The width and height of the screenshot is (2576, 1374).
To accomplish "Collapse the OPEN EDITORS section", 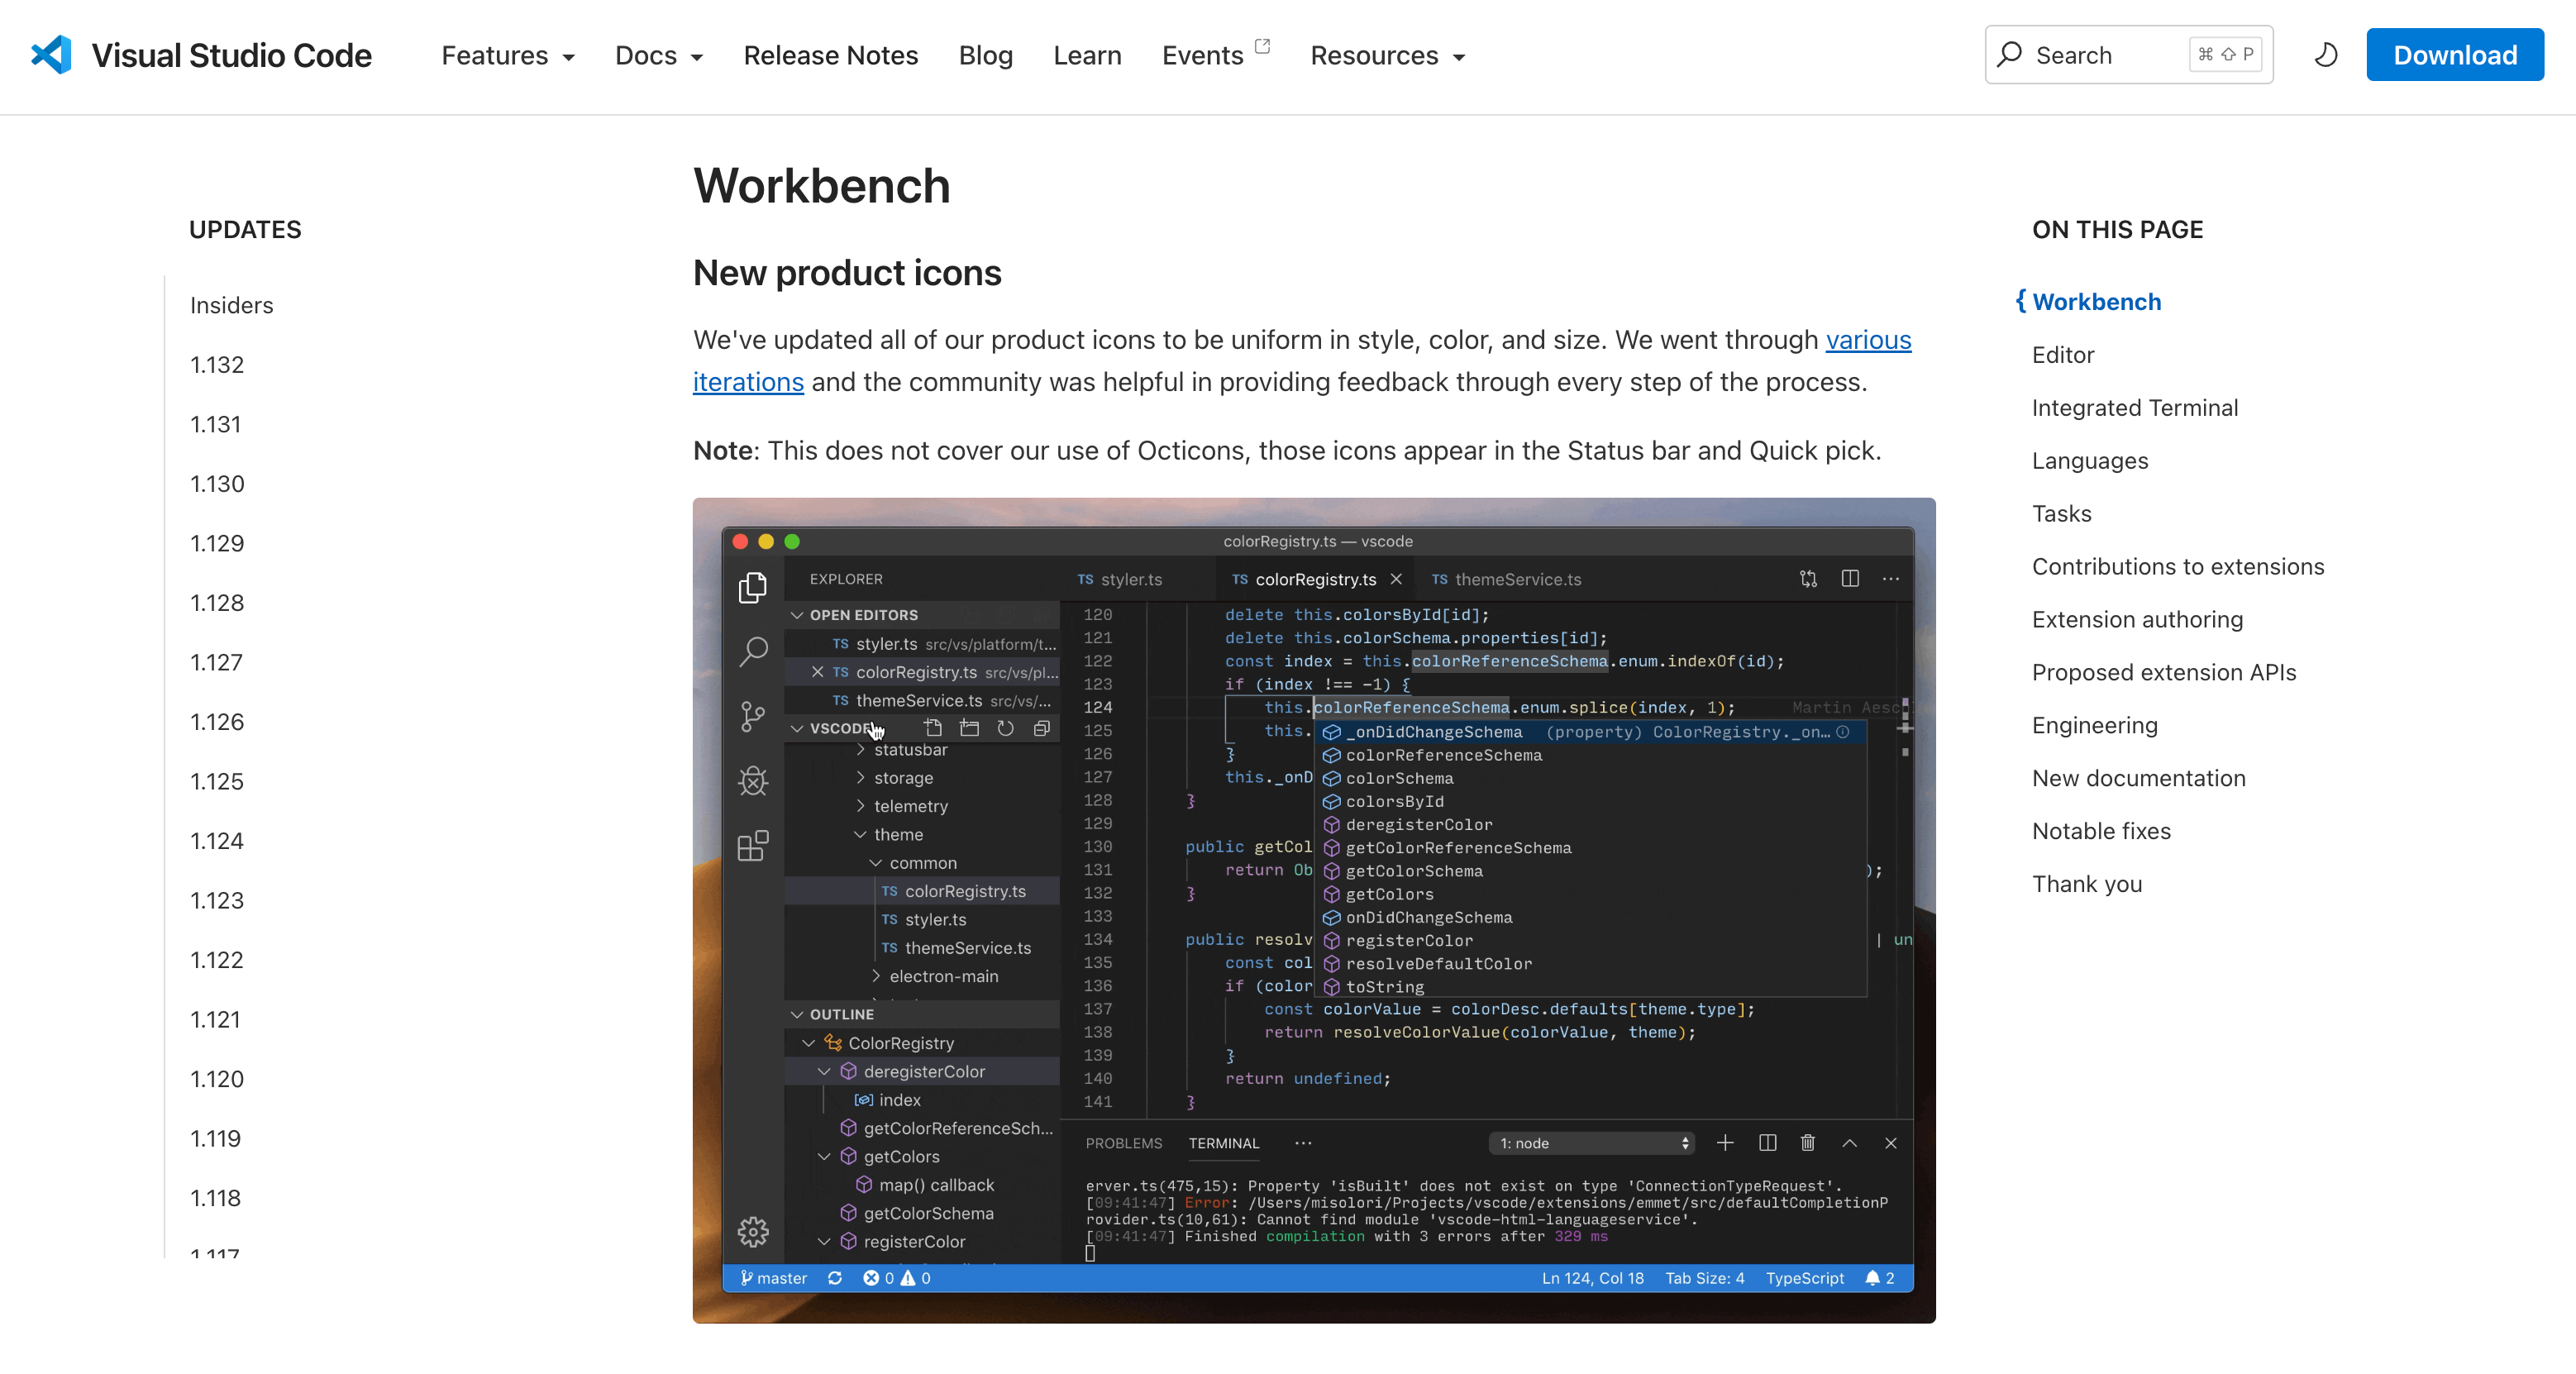I will 920,615.
